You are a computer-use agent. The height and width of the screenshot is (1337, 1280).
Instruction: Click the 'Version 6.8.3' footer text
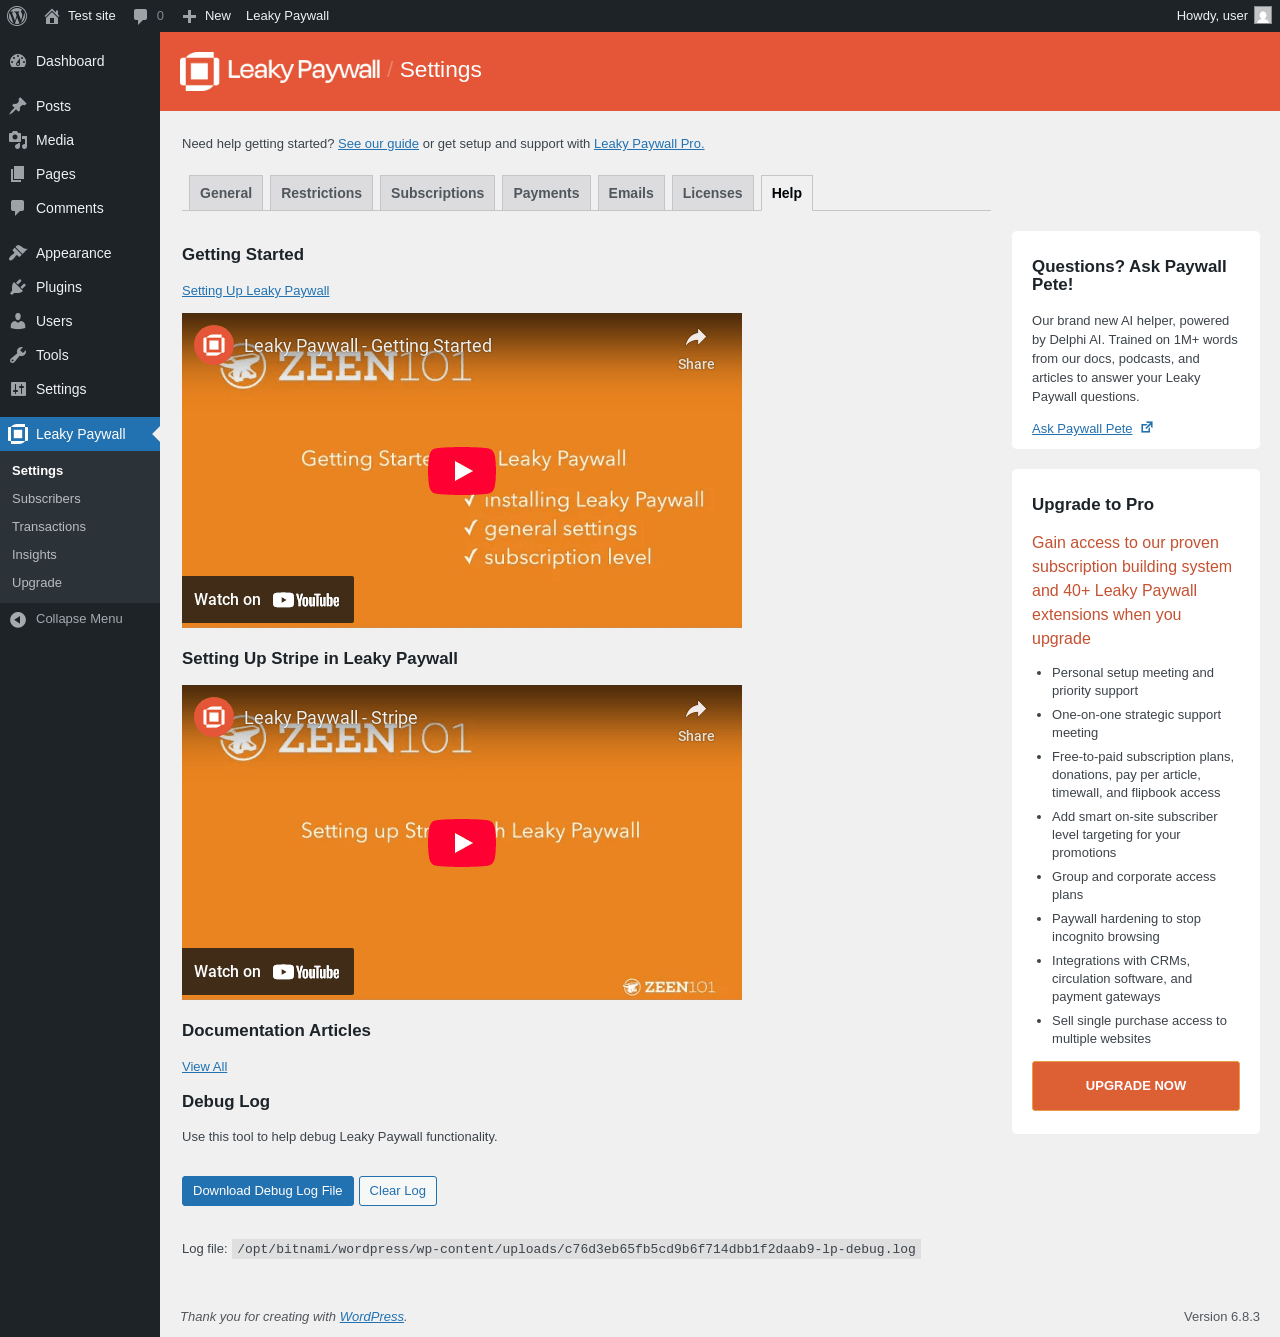point(1222,1317)
